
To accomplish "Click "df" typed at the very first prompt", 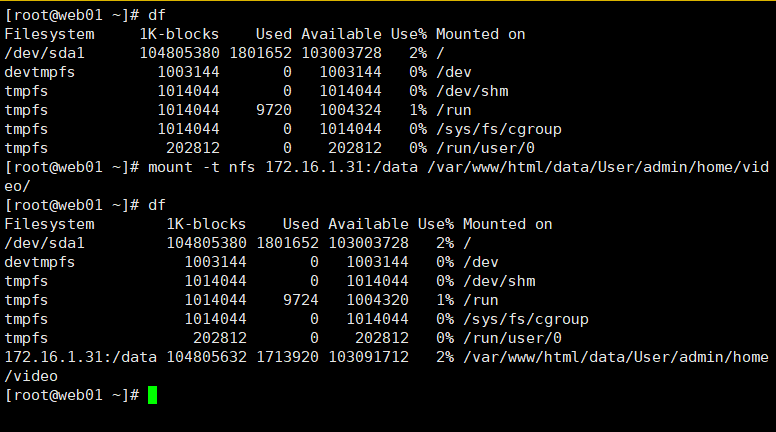I will (157, 15).
